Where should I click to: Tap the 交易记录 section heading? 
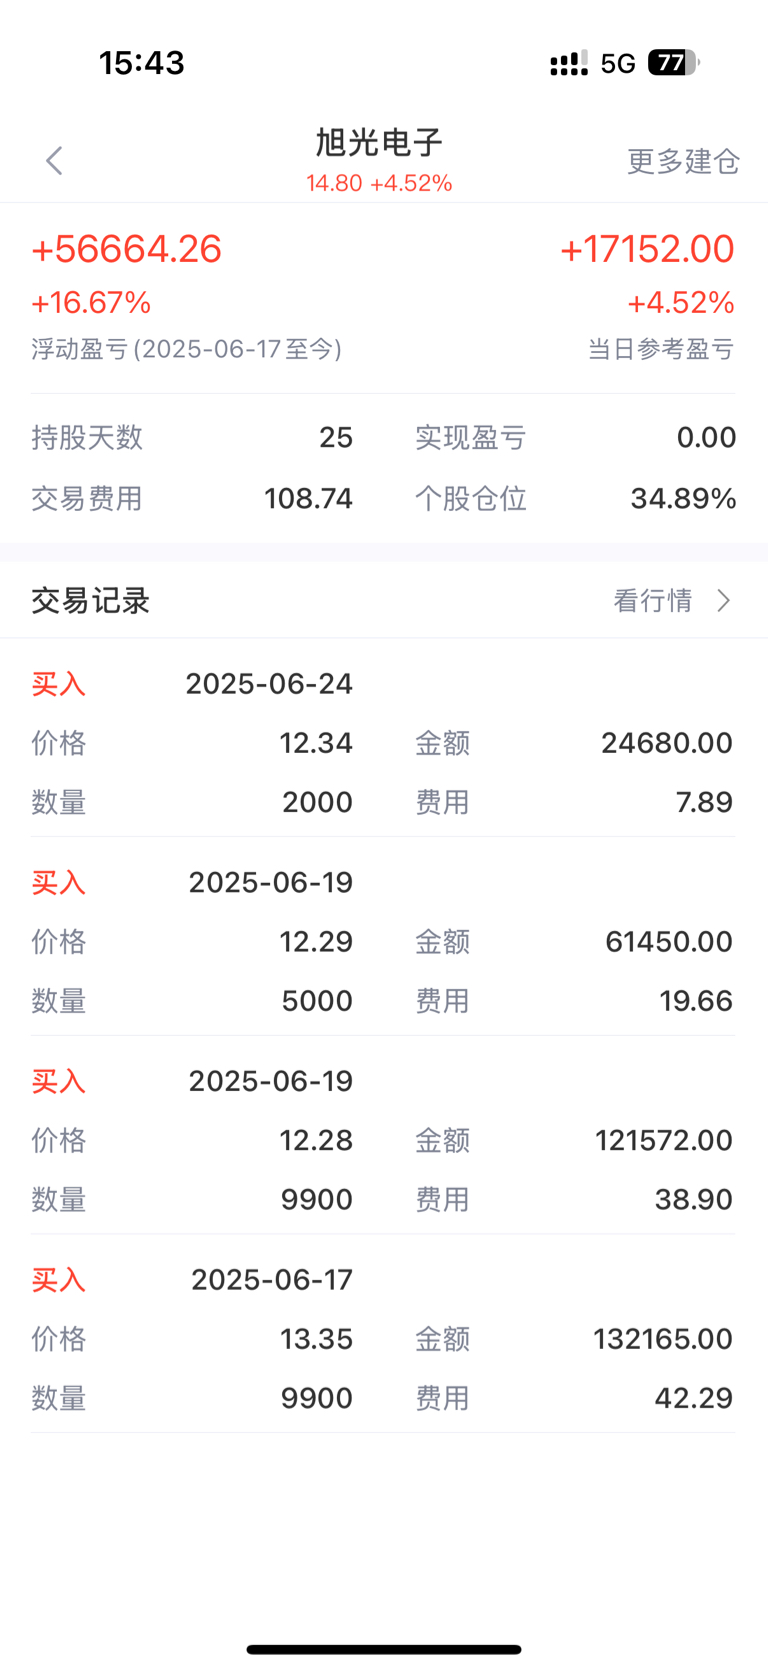click(x=91, y=600)
